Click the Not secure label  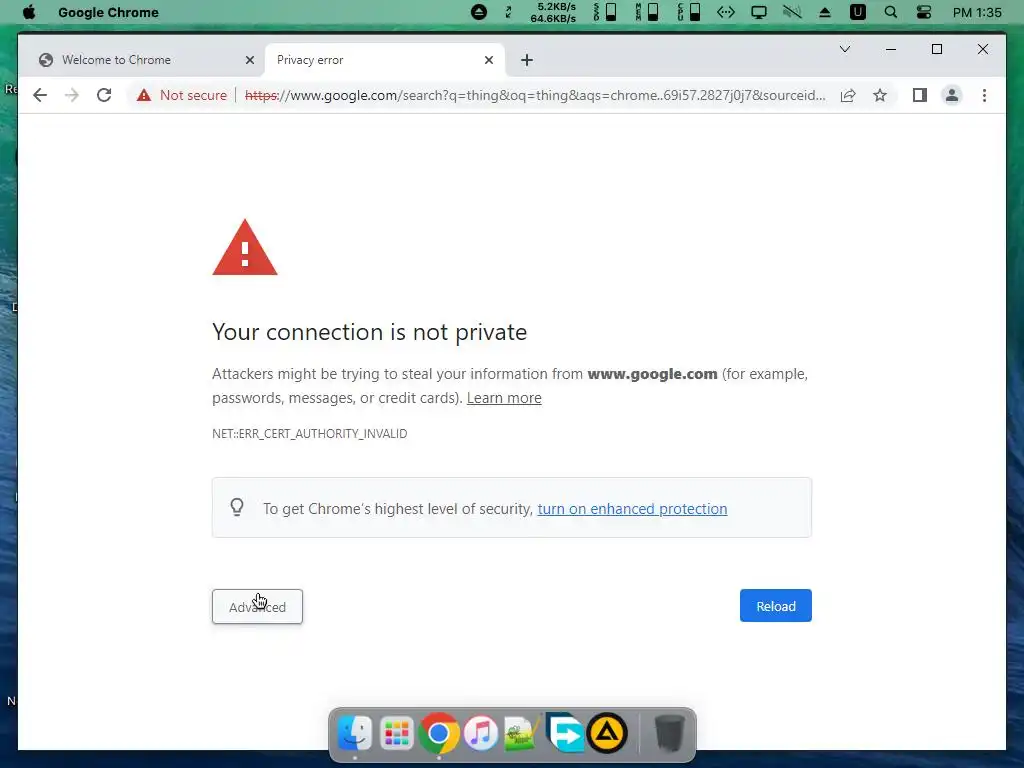point(193,95)
